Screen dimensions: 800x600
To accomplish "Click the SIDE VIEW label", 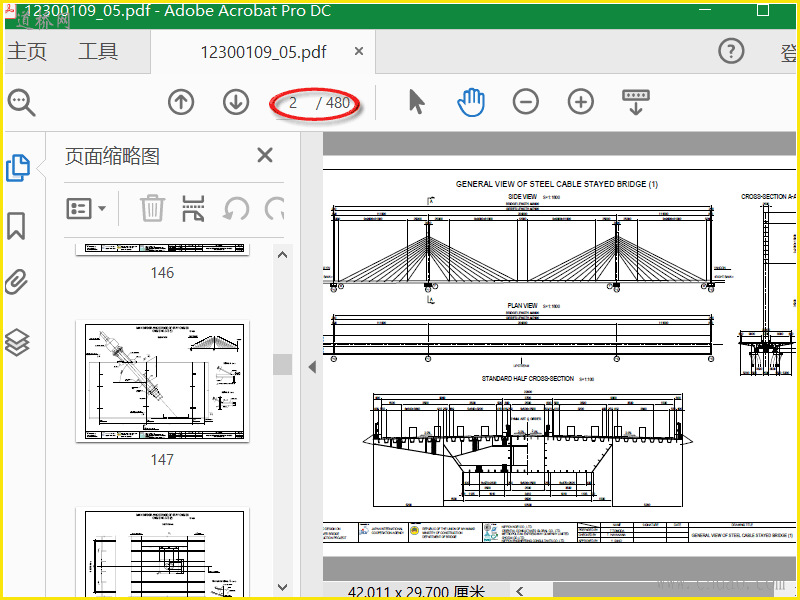I will coord(522,196).
